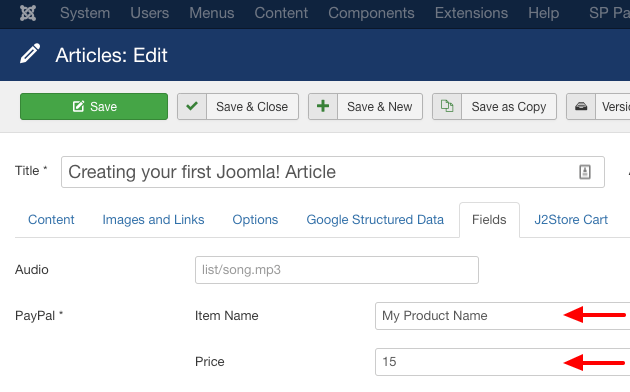
Task: Open the Menus menu
Action: [x=212, y=13]
